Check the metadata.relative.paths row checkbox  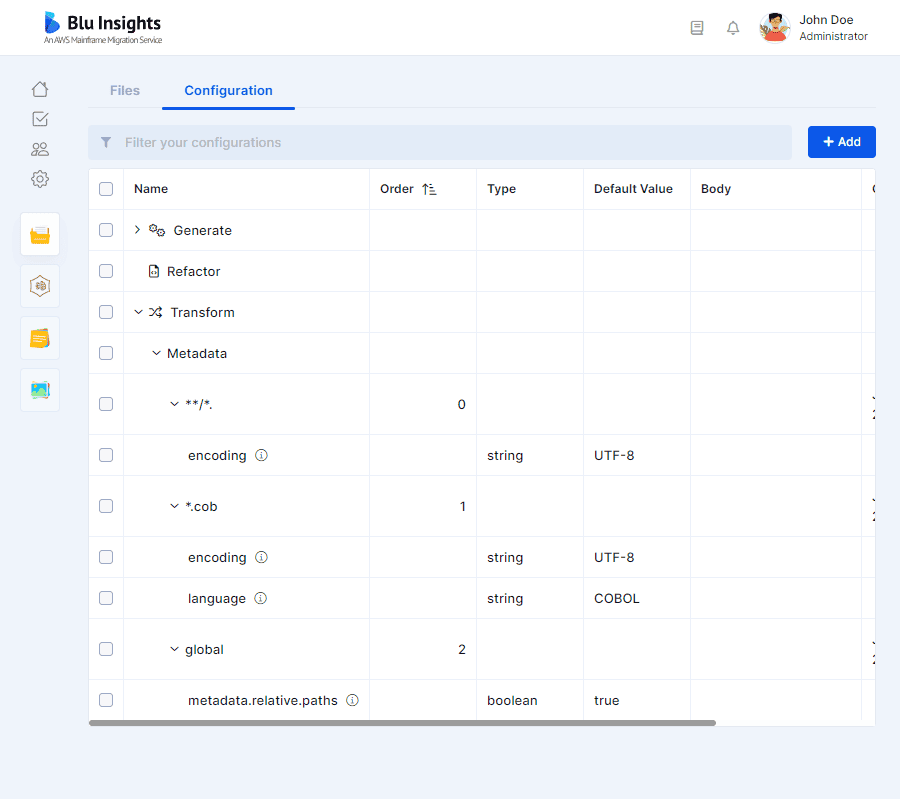pyautogui.click(x=106, y=700)
